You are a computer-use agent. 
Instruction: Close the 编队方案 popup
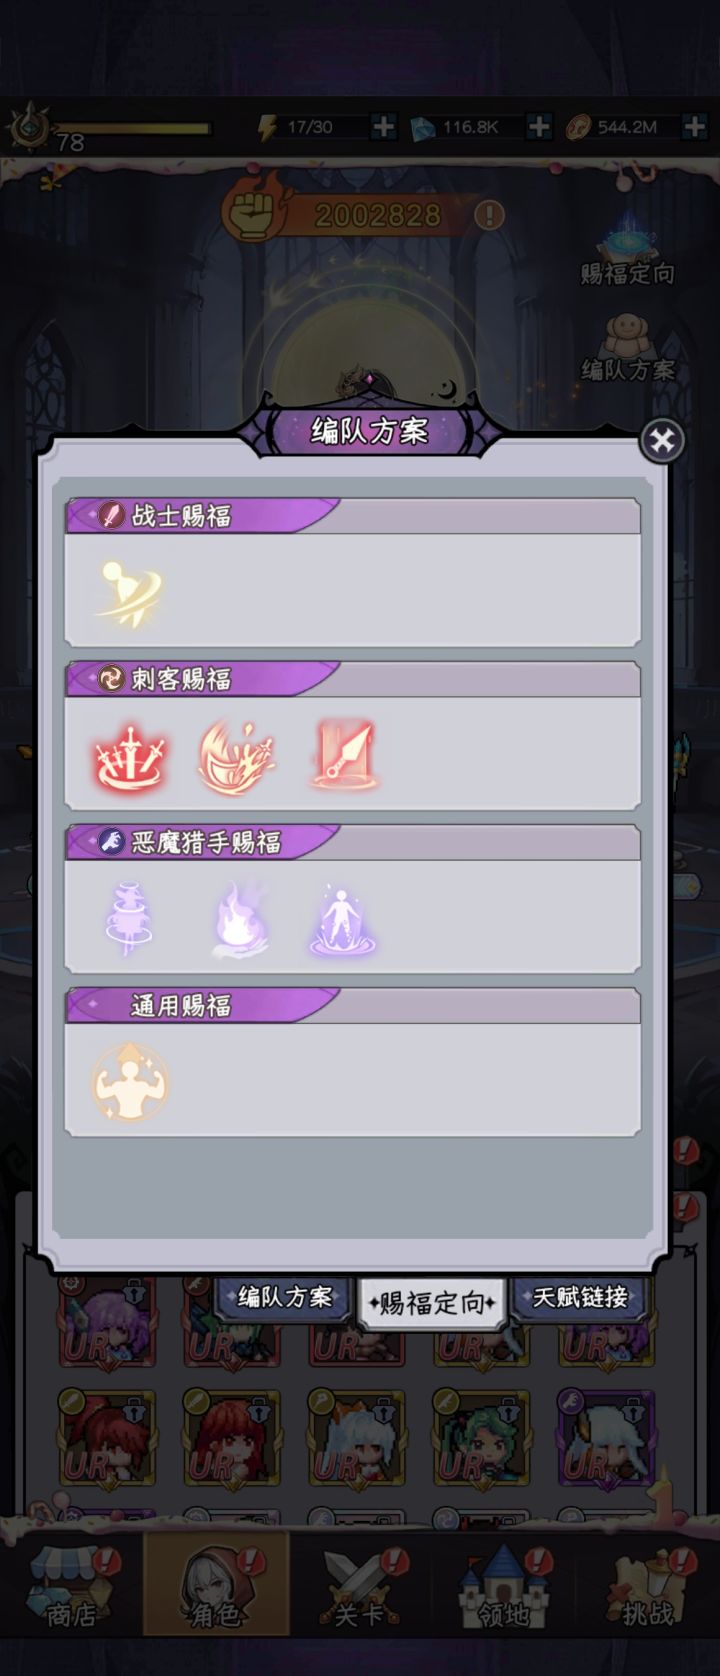point(662,440)
